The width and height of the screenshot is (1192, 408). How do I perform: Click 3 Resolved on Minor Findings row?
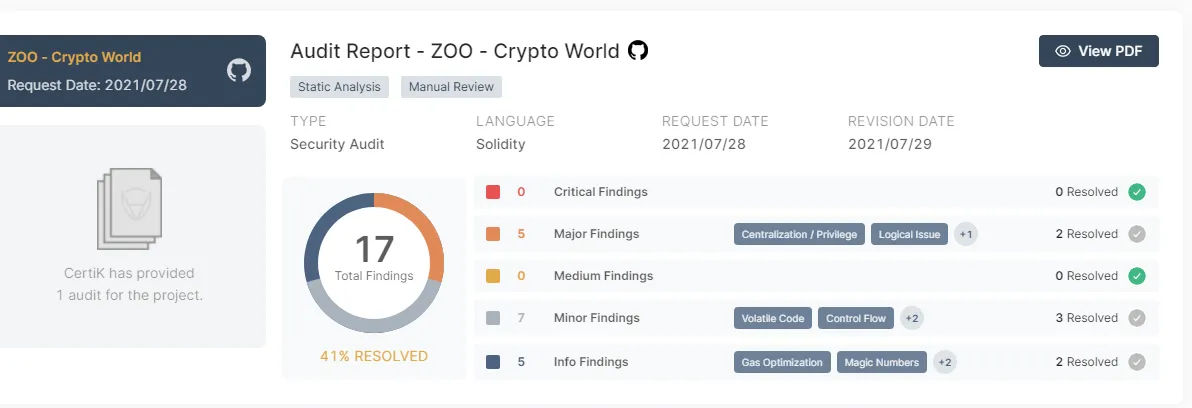click(1086, 318)
